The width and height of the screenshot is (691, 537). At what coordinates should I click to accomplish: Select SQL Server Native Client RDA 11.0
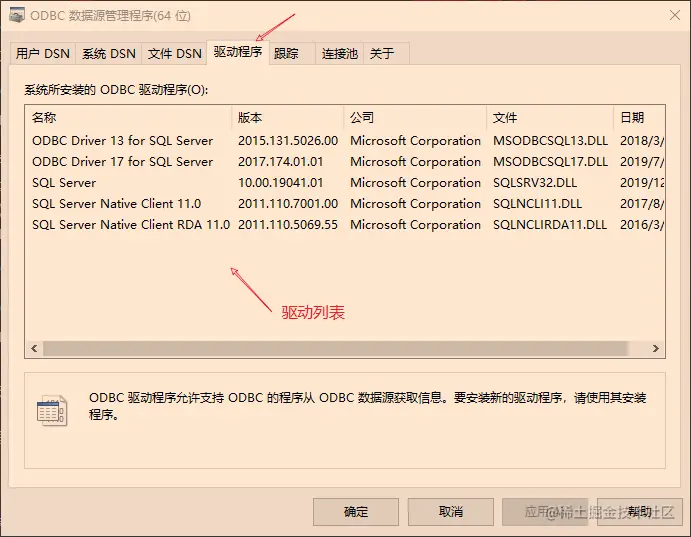[x=131, y=225]
